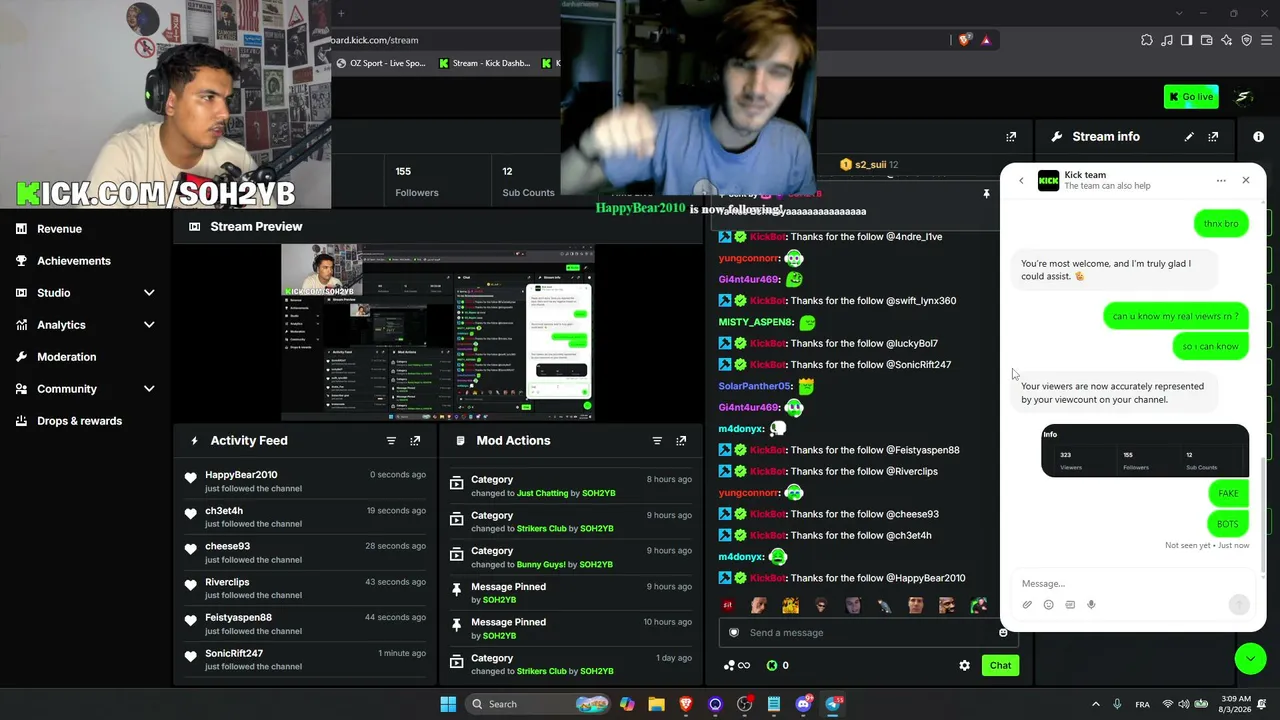Open emoji picker in the support chat
This screenshot has height=720, width=1280.
click(1048, 605)
